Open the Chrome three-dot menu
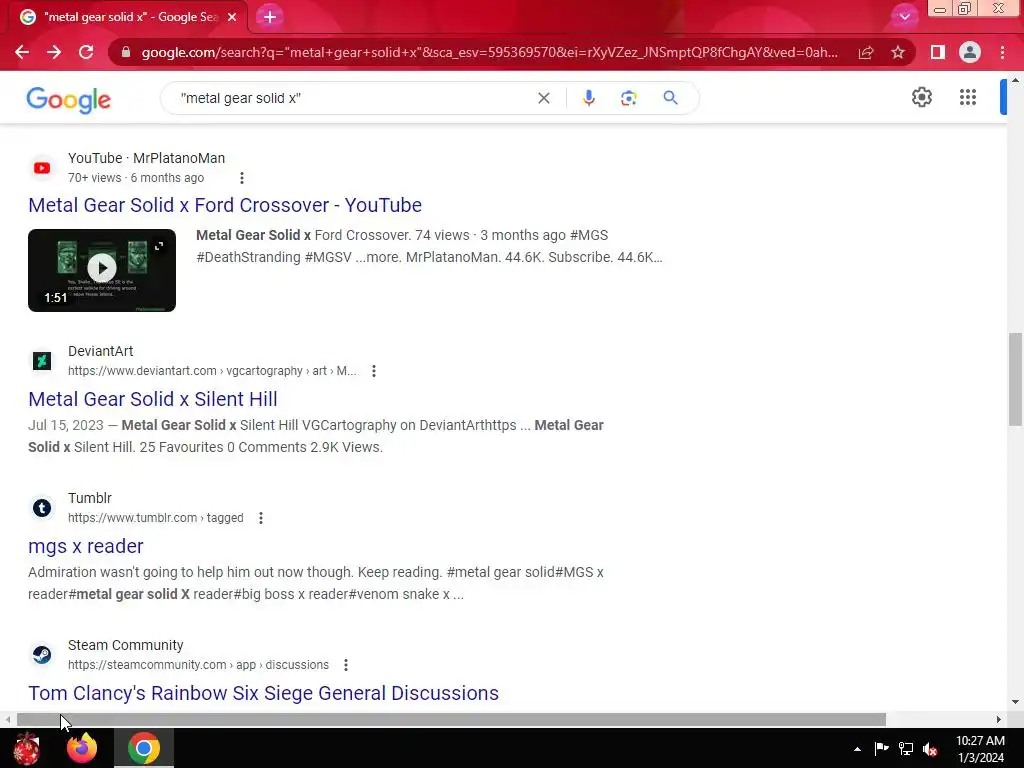The height and width of the screenshot is (768, 1024). pos(1002,52)
